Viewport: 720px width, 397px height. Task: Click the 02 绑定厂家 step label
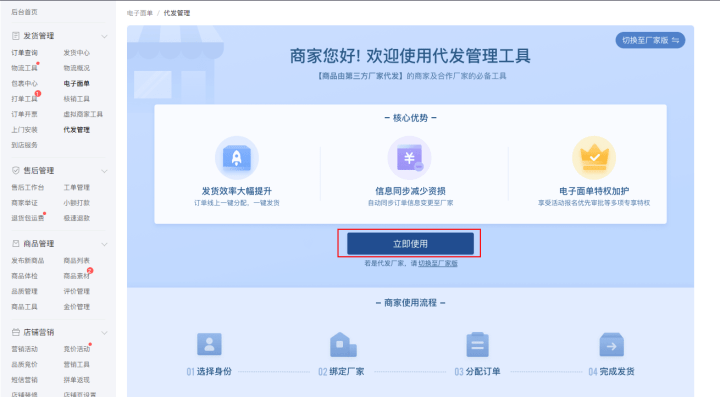pyautogui.click(x=341, y=371)
